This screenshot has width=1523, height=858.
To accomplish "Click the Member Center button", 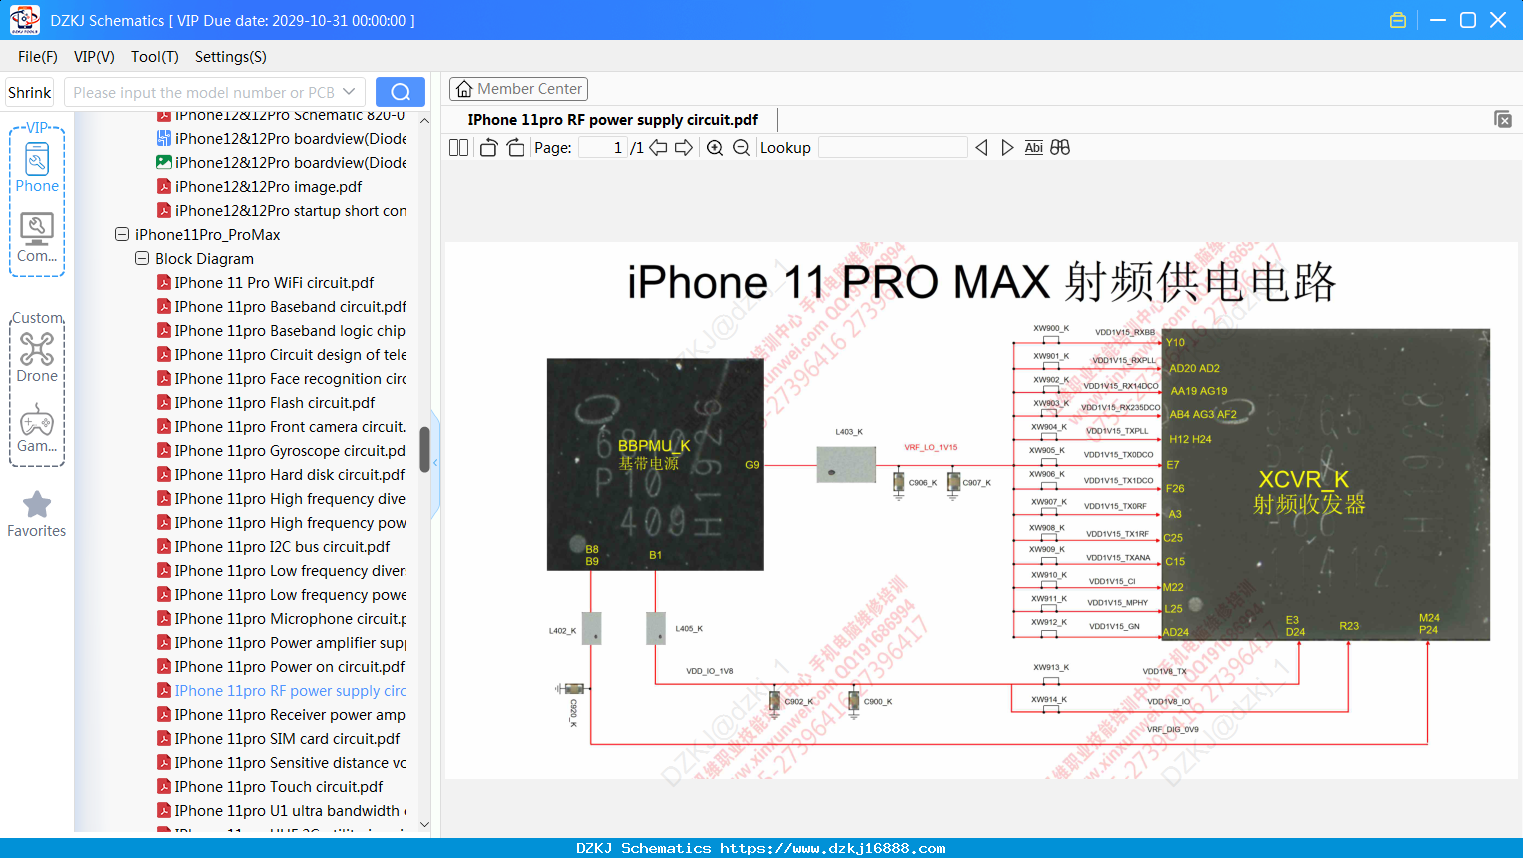I will pos(518,89).
